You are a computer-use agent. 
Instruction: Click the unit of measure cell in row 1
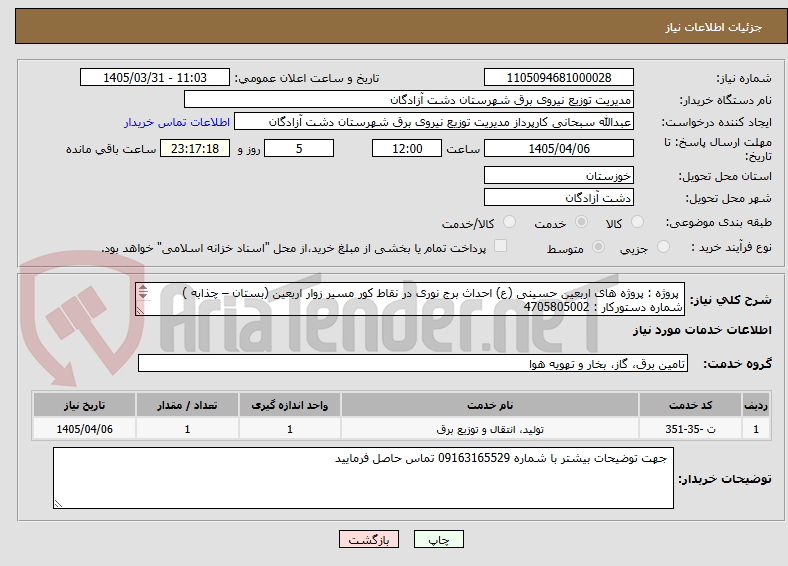click(290, 429)
